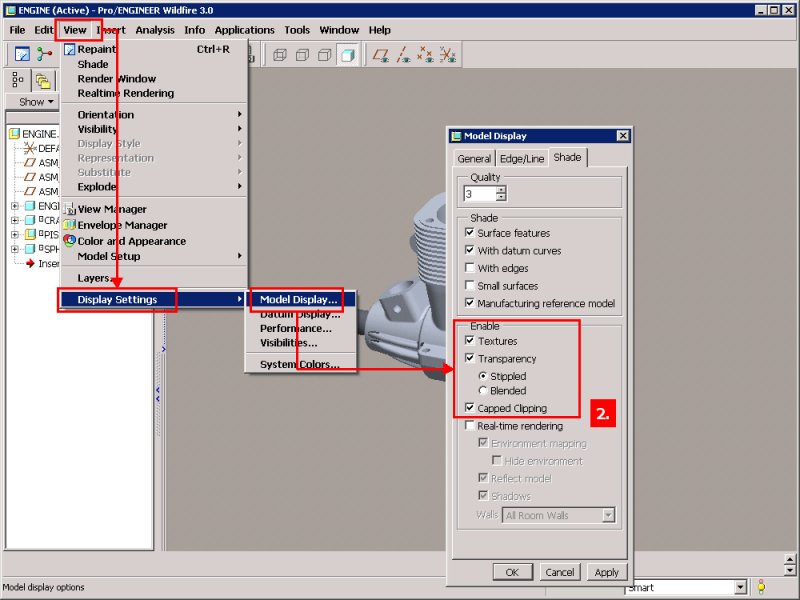800x600 pixels.
Task: Toggle Manufacturing reference model checkbox
Action: click(470, 303)
